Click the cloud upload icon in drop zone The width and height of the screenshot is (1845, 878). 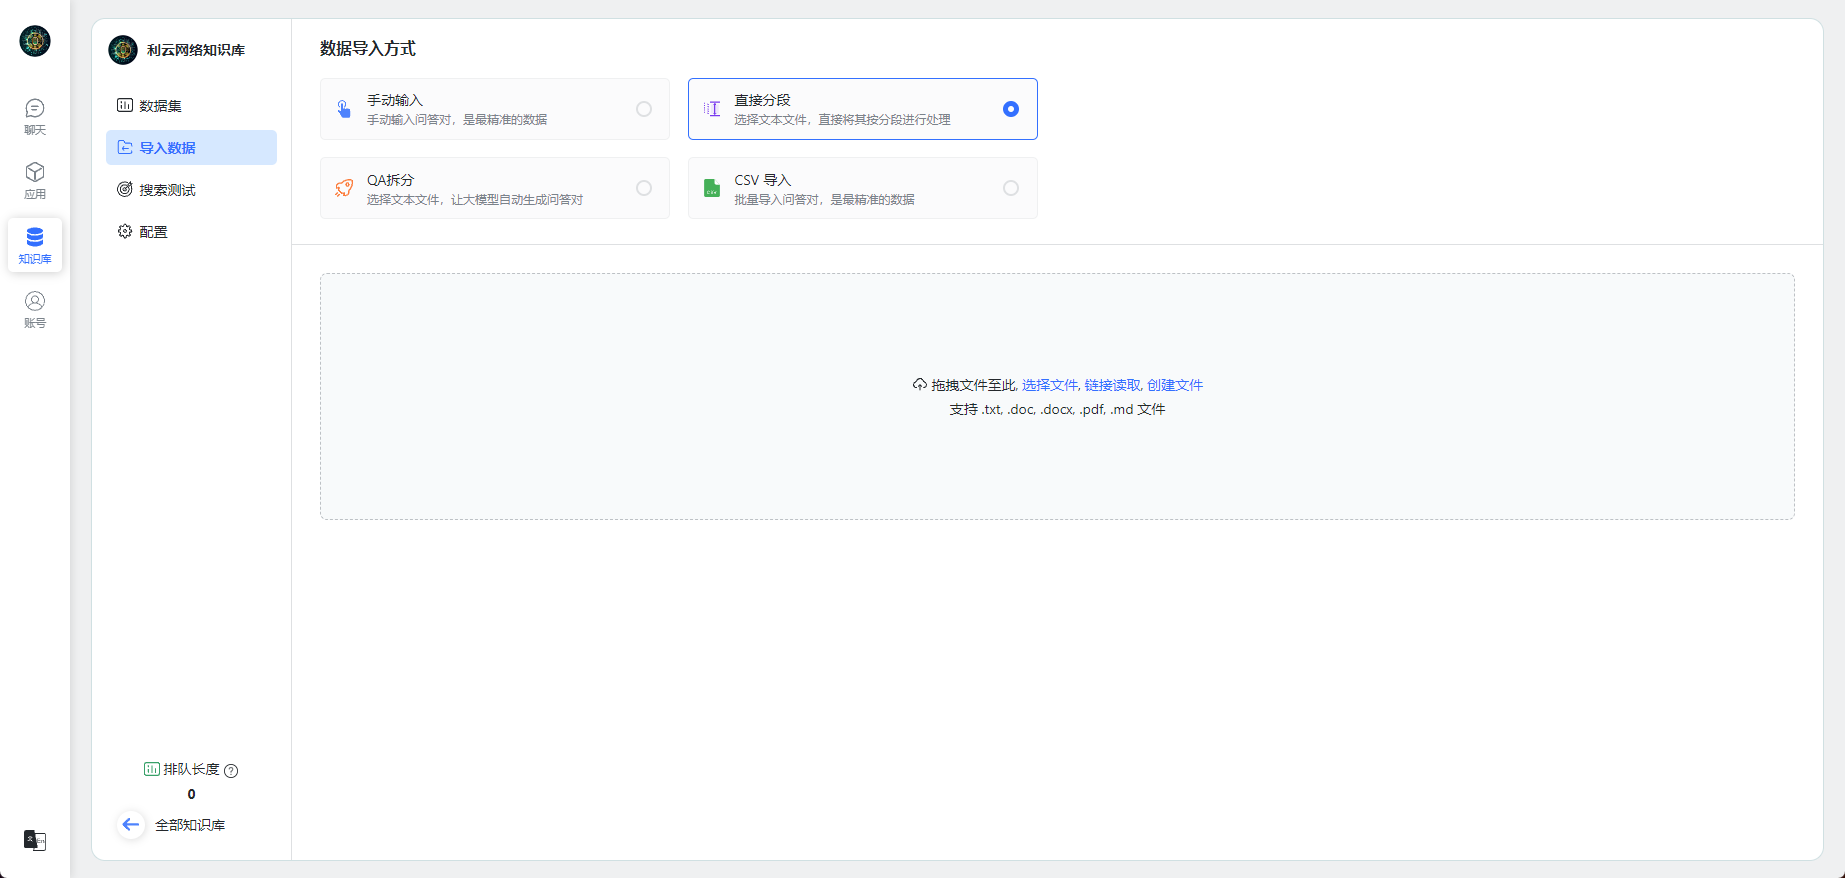tap(919, 385)
